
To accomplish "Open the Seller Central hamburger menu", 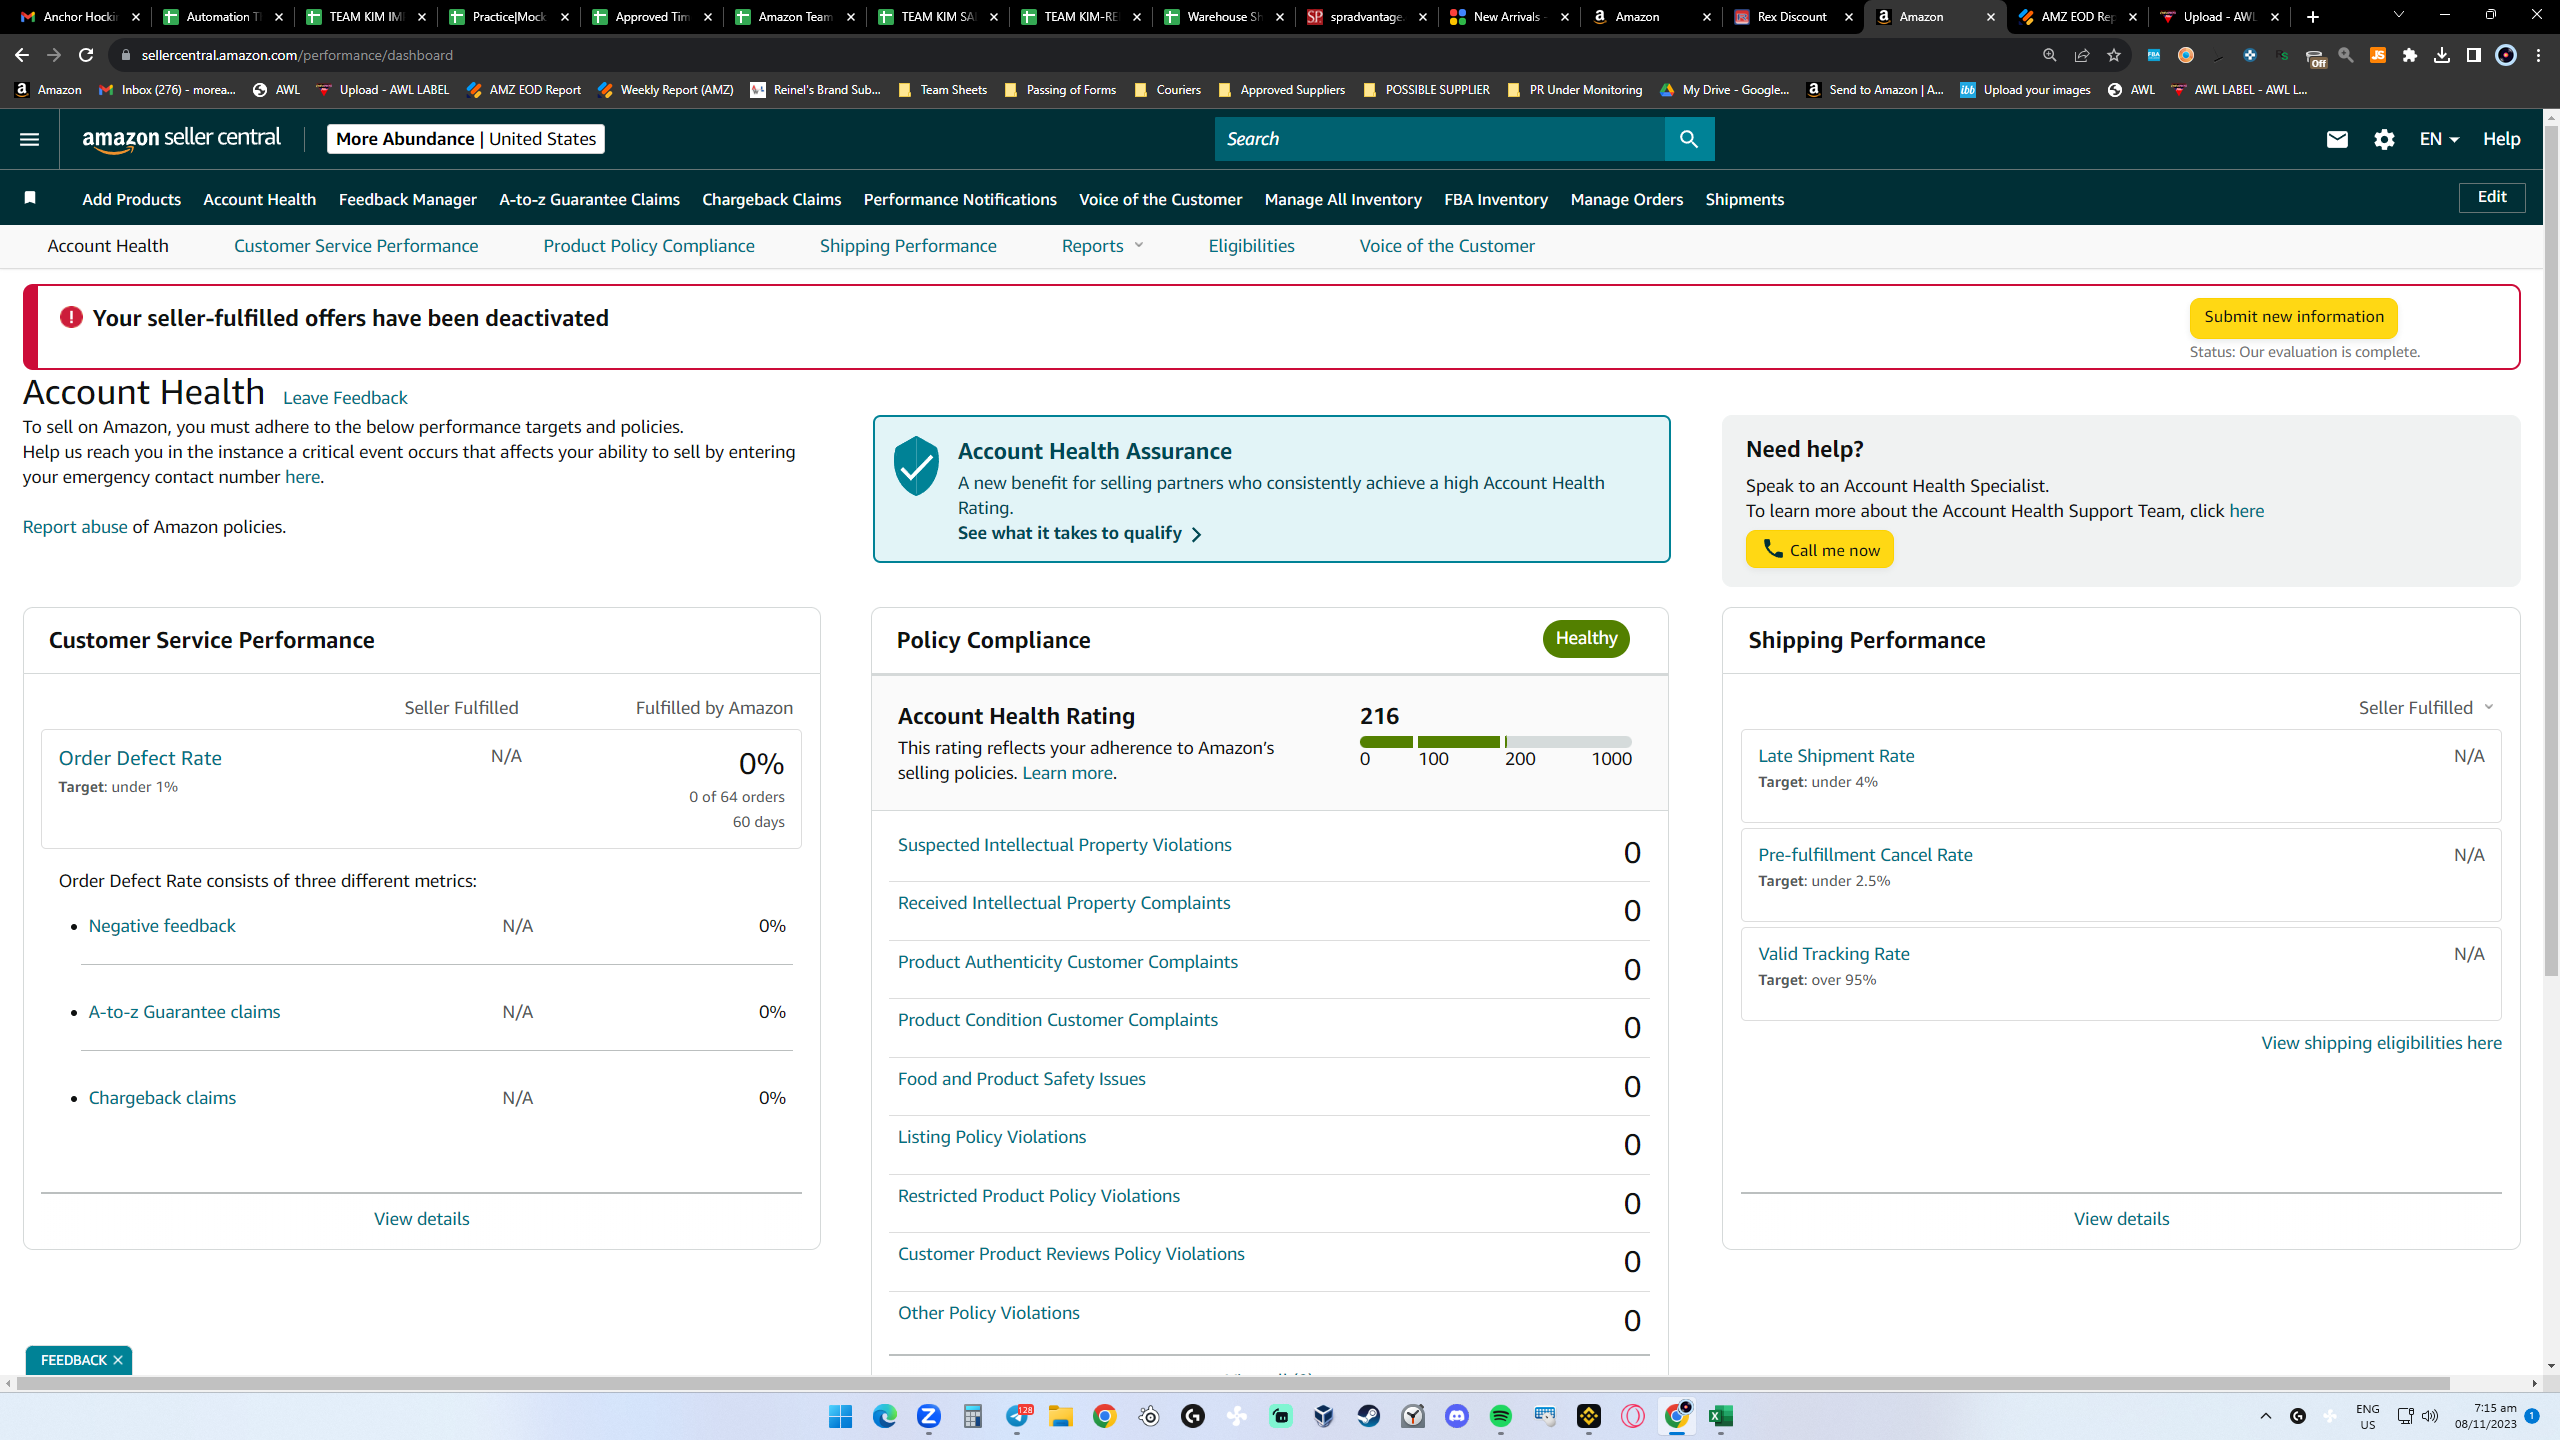I will pos(29,139).
